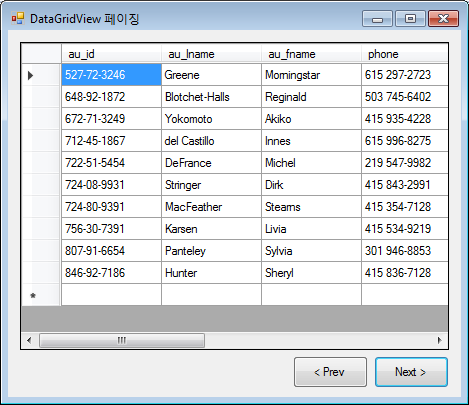Click phone 219 547-9982

pyautogui.click(x=405, y=163)
